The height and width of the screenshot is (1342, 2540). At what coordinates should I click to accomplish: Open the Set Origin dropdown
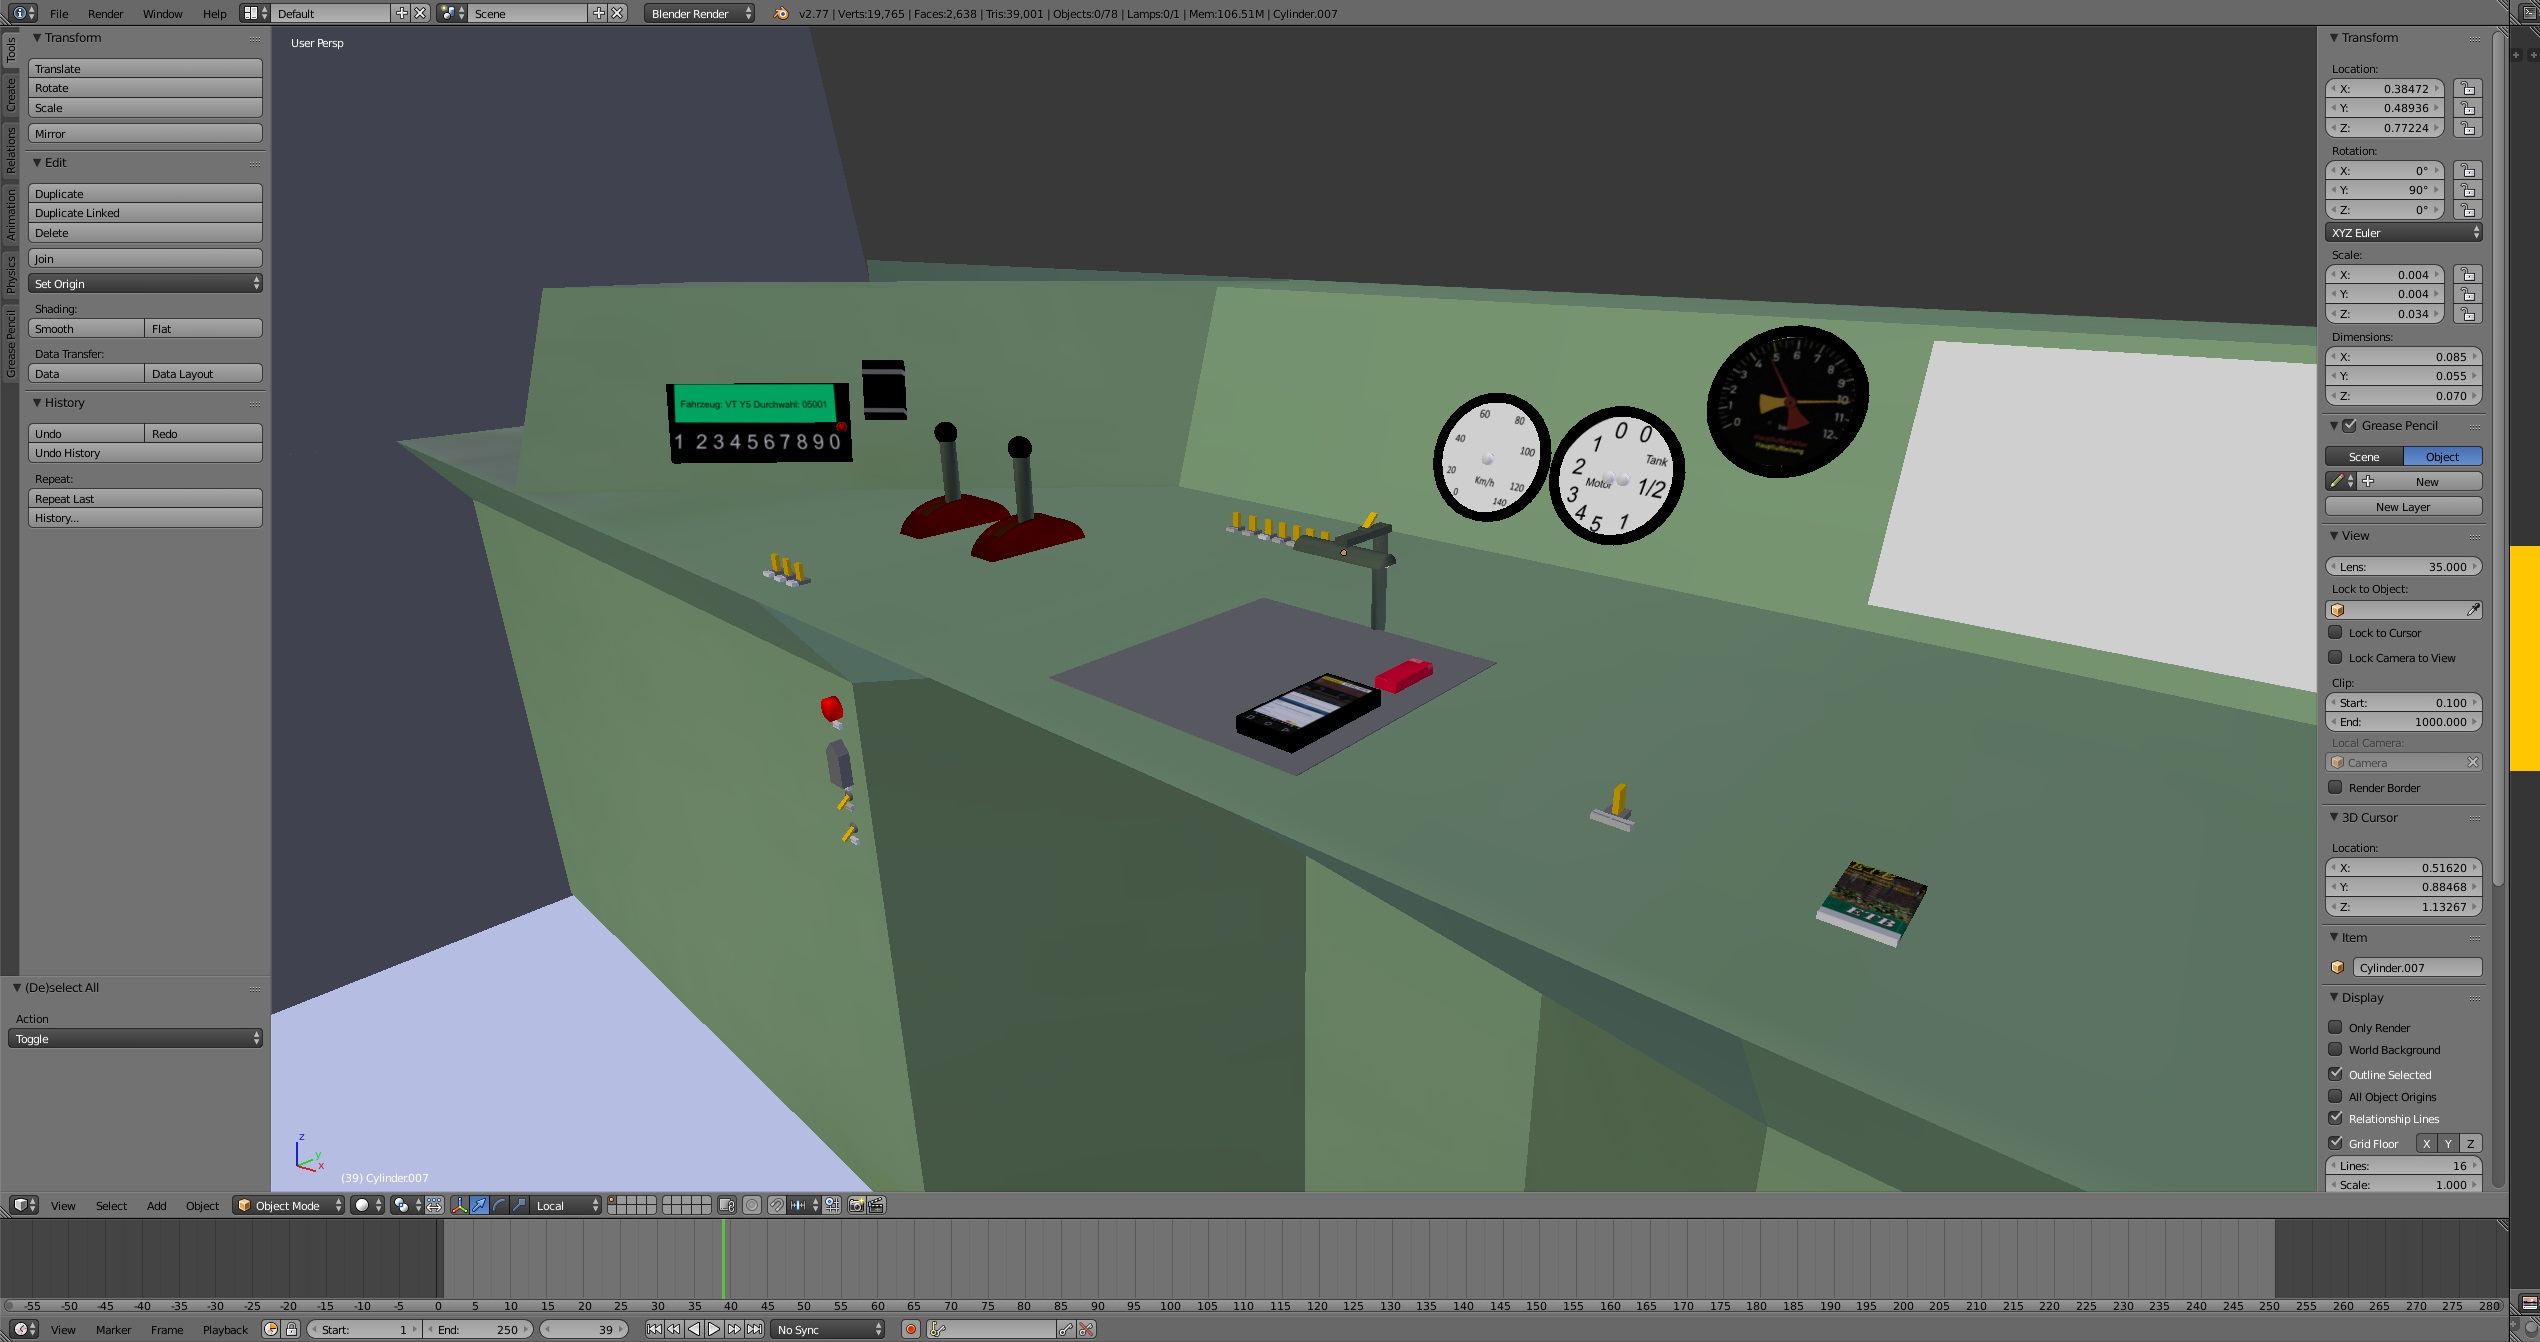pyautogui.click(x=145, y=284)
